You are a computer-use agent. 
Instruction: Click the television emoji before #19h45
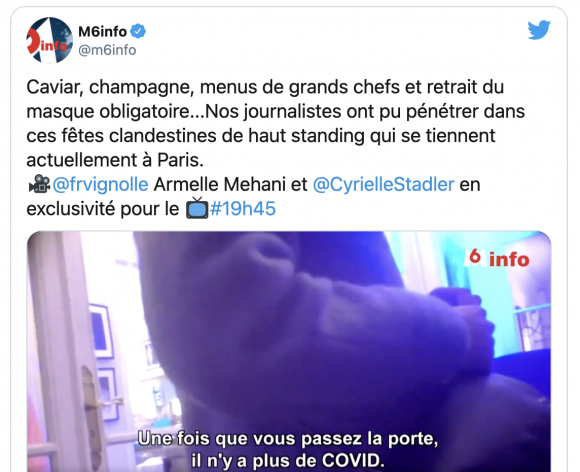coord(197,208)
